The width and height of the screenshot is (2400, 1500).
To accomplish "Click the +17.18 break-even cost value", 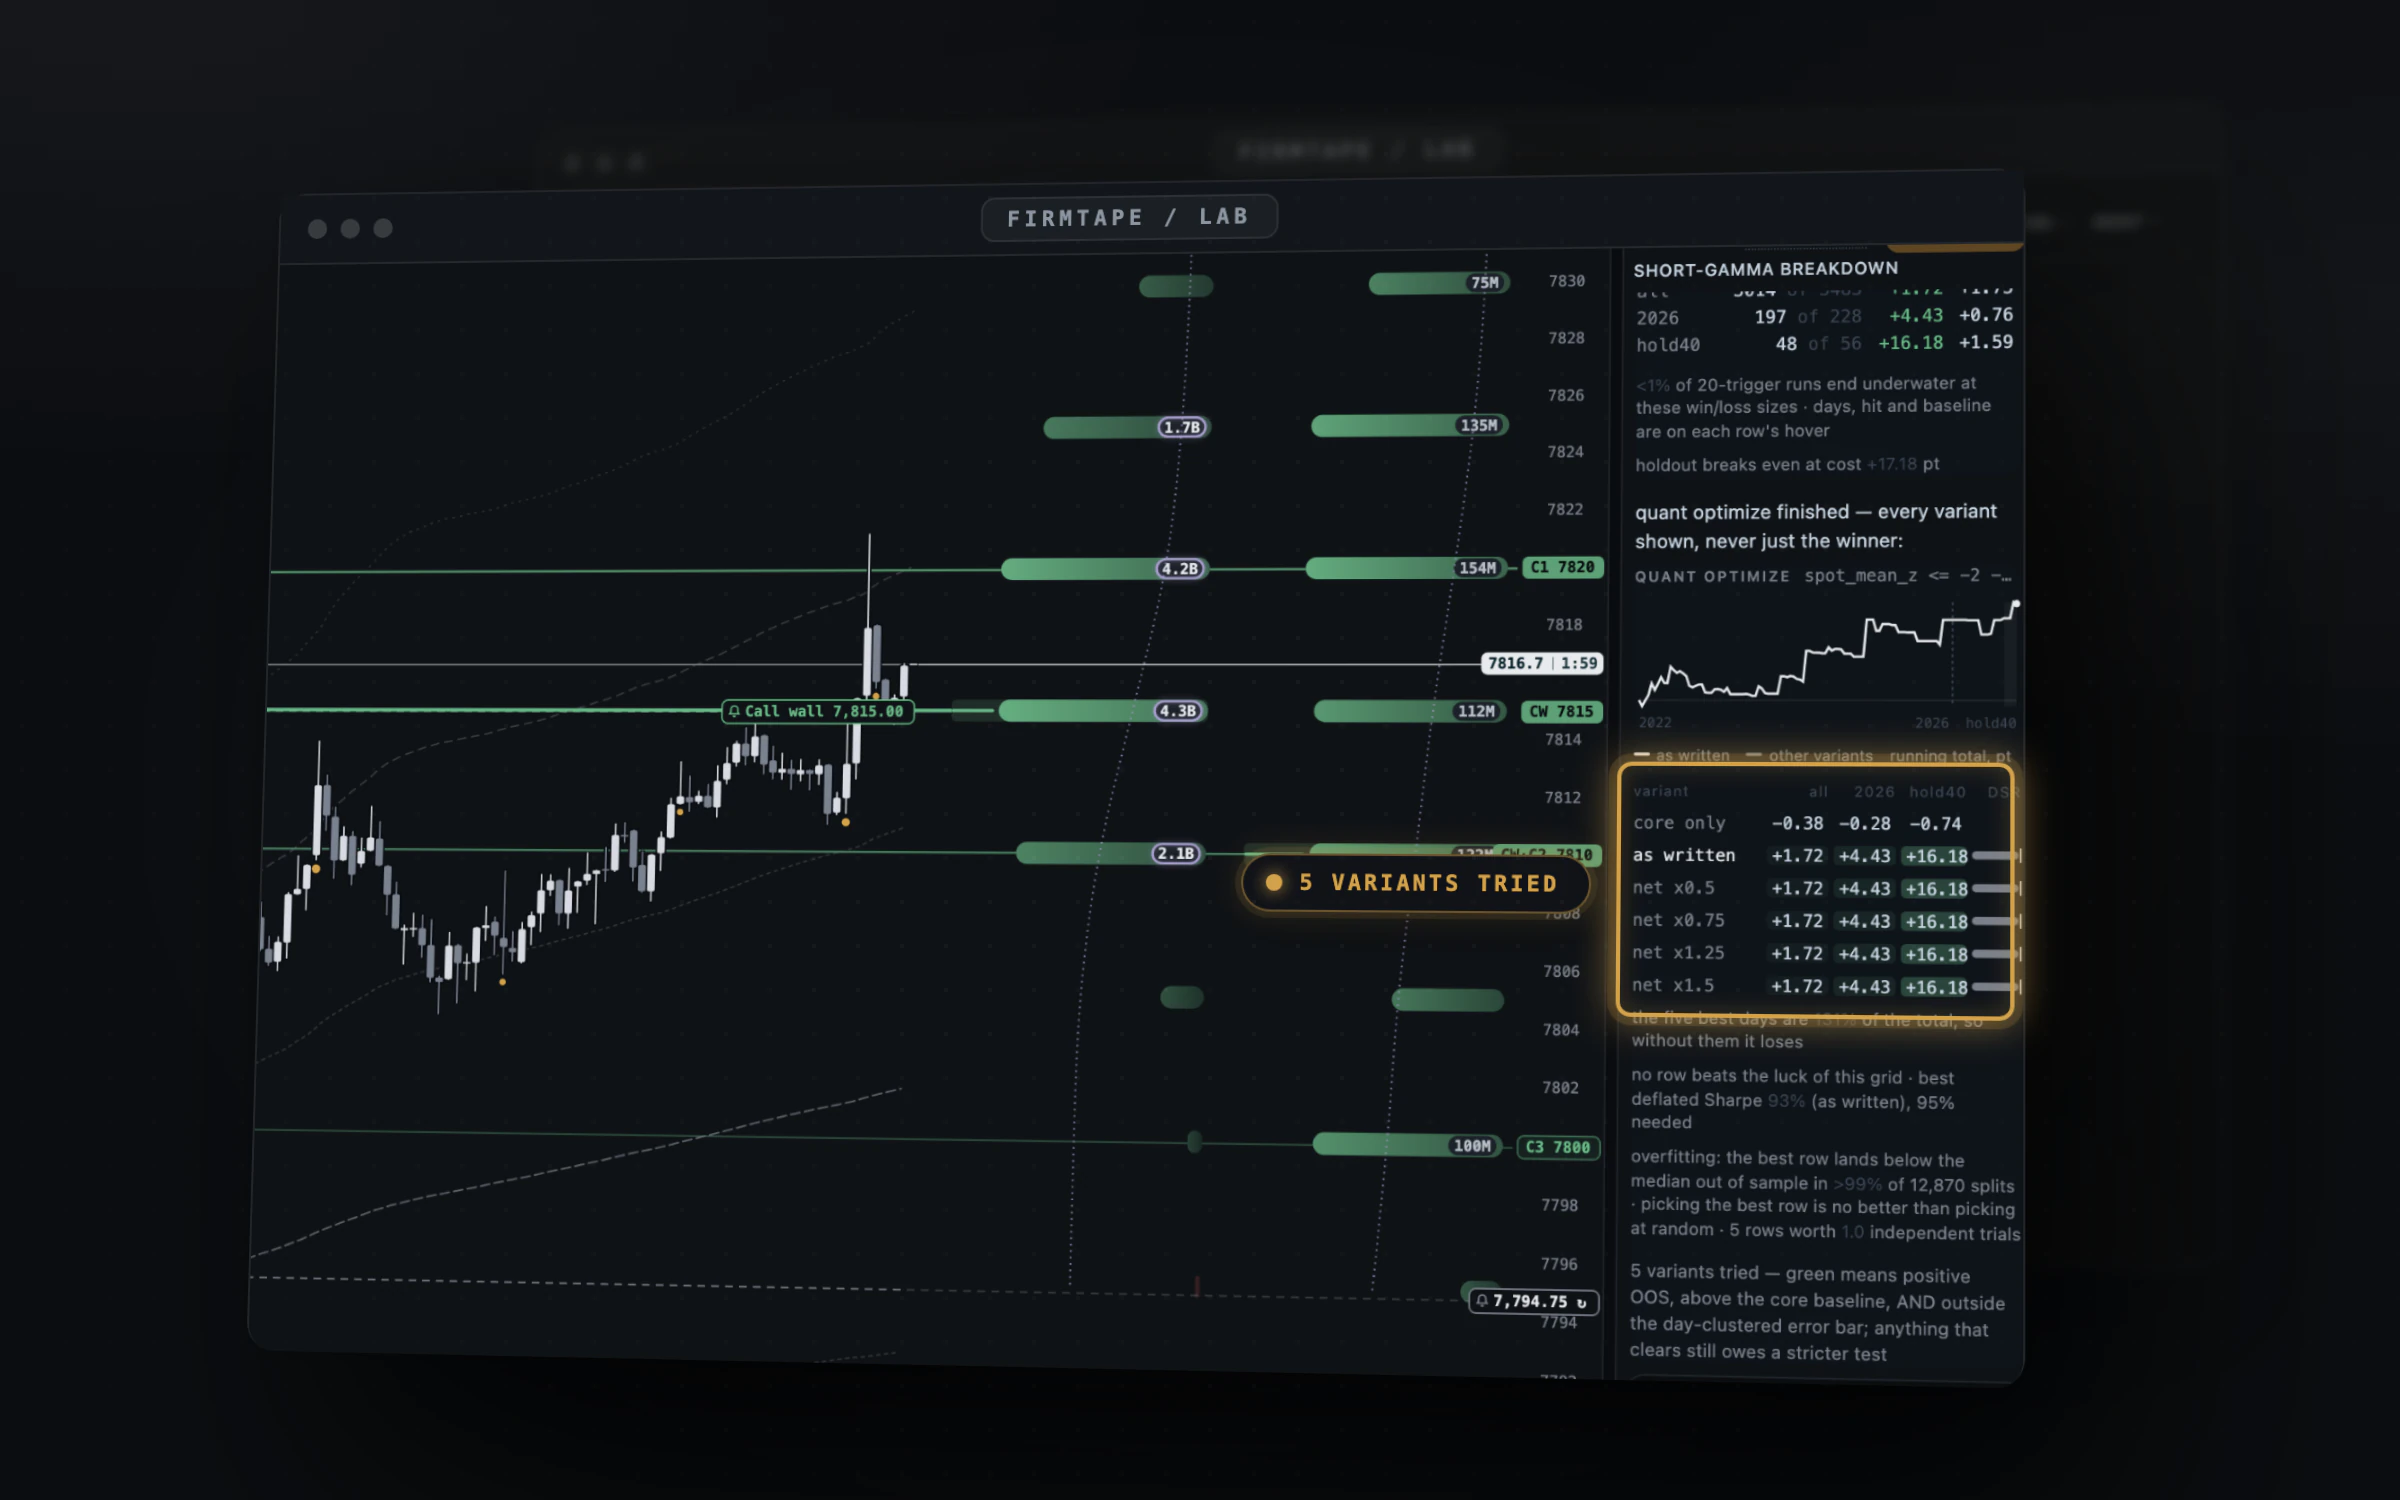I will click(x=1891, y=464).
